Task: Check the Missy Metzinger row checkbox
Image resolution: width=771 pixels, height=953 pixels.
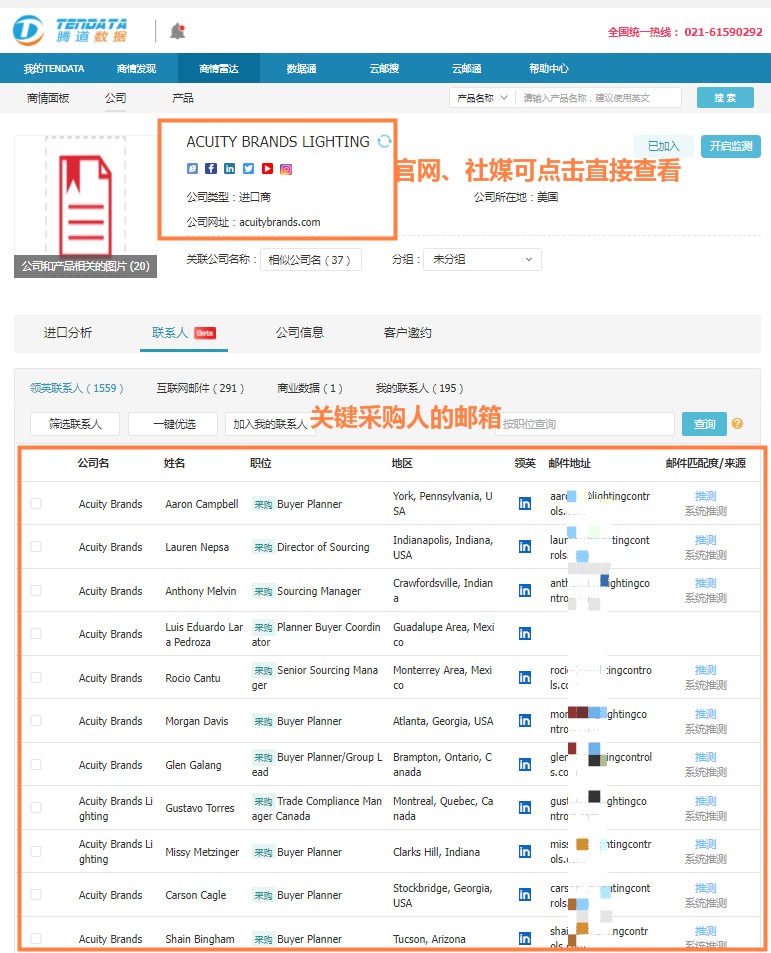Action: pyautogui.click(x=36, y=852)
